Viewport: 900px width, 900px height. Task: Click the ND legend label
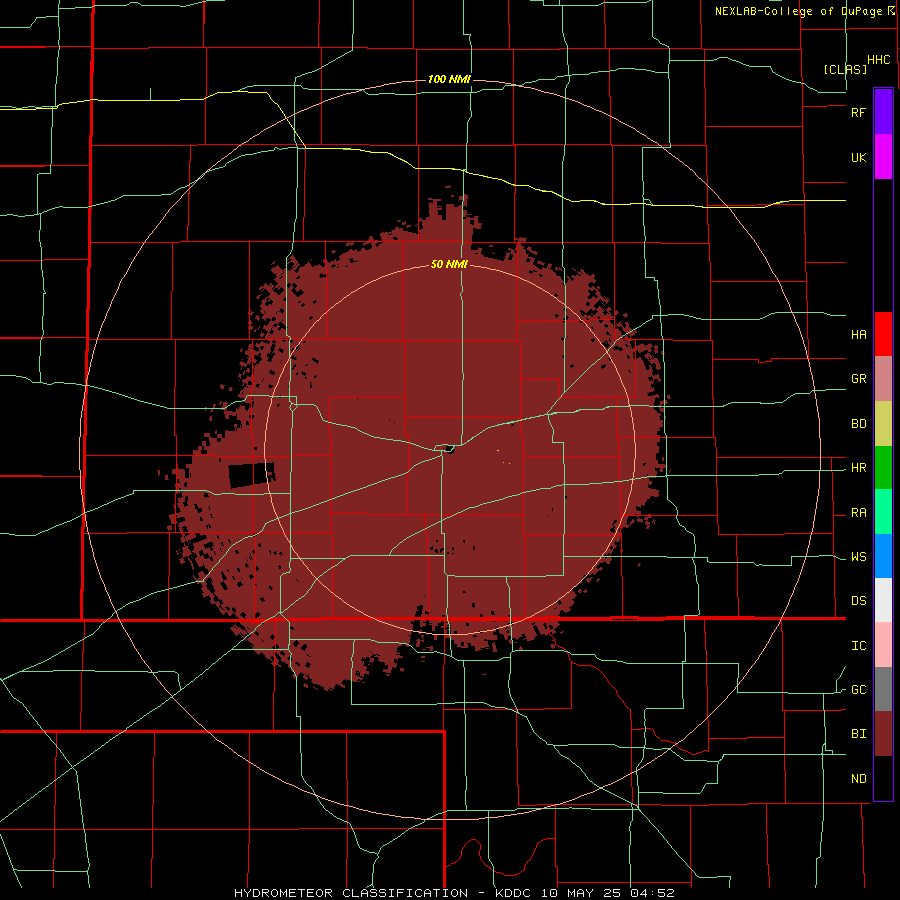(858, 779)
